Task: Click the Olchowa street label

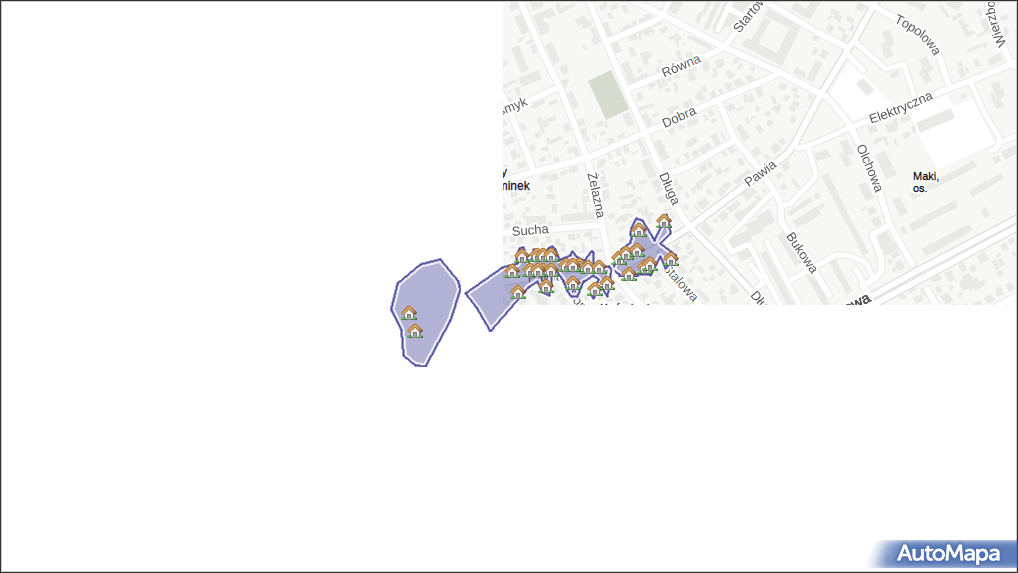Action: tap(868, 168)
